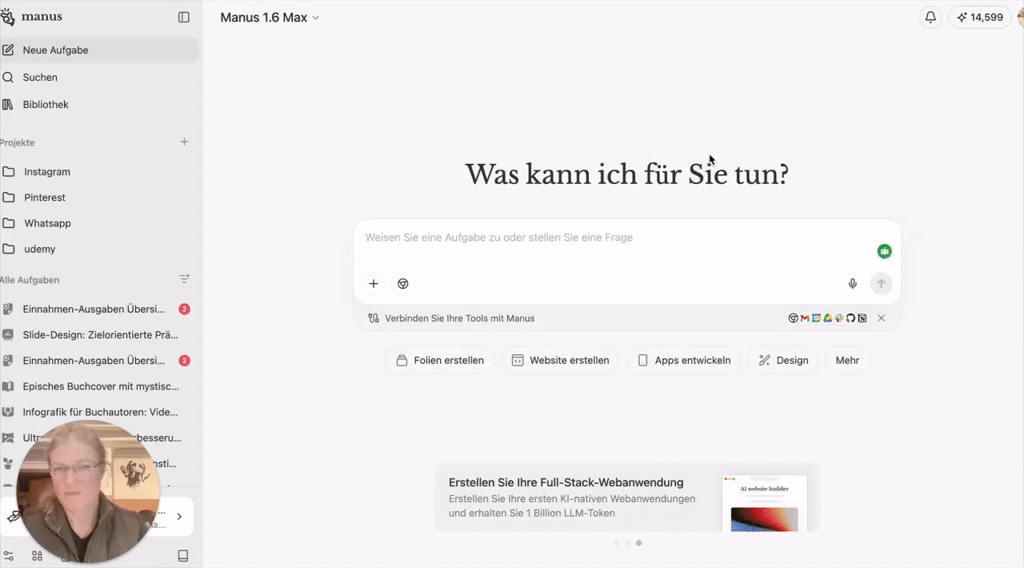Click the AI website builder thumbnail
Image resolution: width=1024 pixels, height=568 pixels.
(x=764, y=503)
